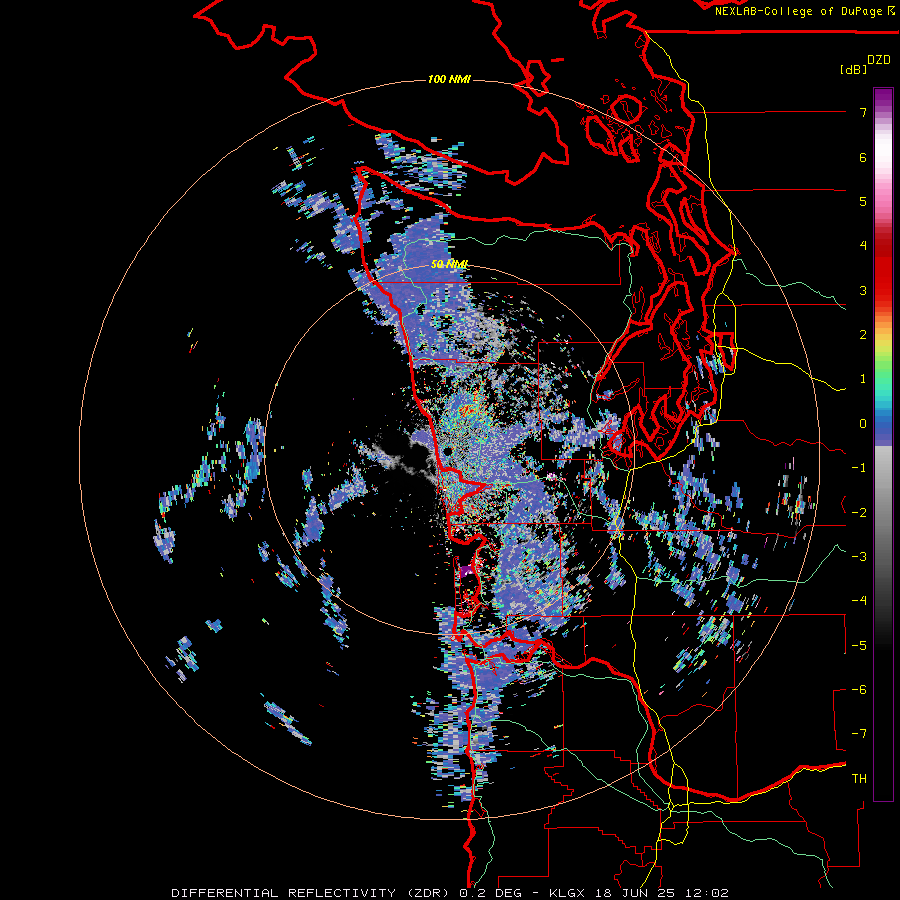This screenshot has width=900, height=900.
Task: Click the 2 dB value on color scale
Action: (863, 335)
